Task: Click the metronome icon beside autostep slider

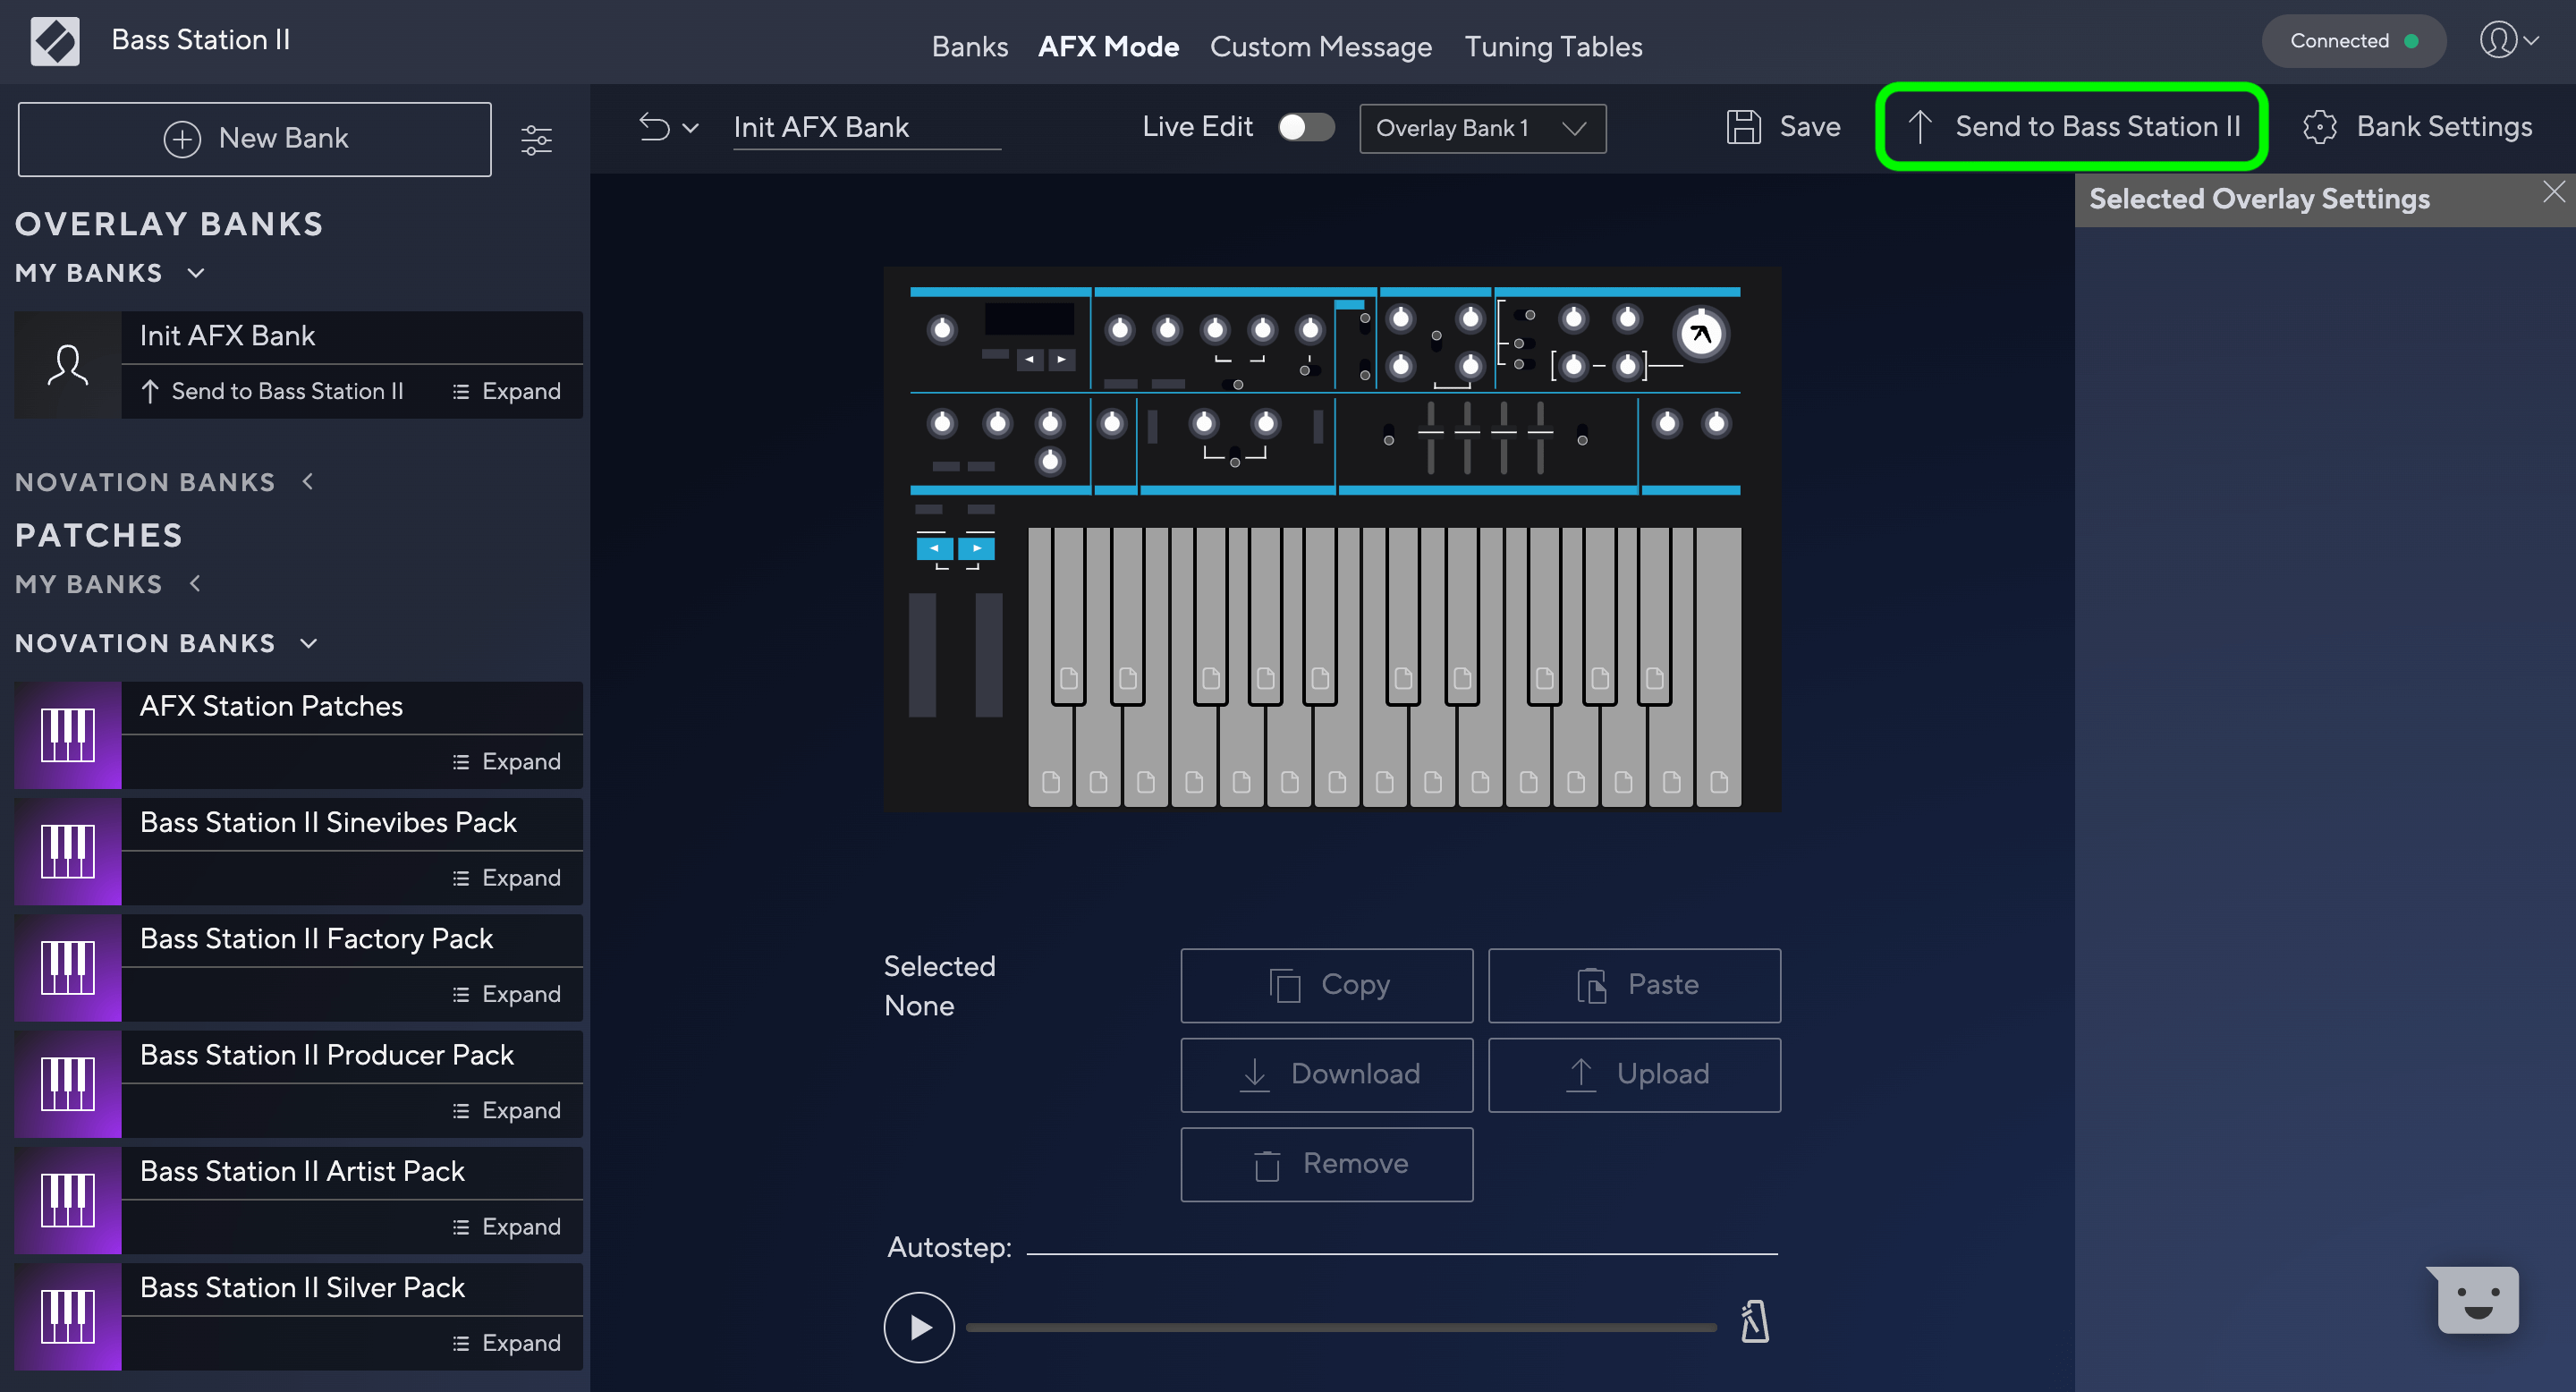Action: [x=1755, y=1322]
